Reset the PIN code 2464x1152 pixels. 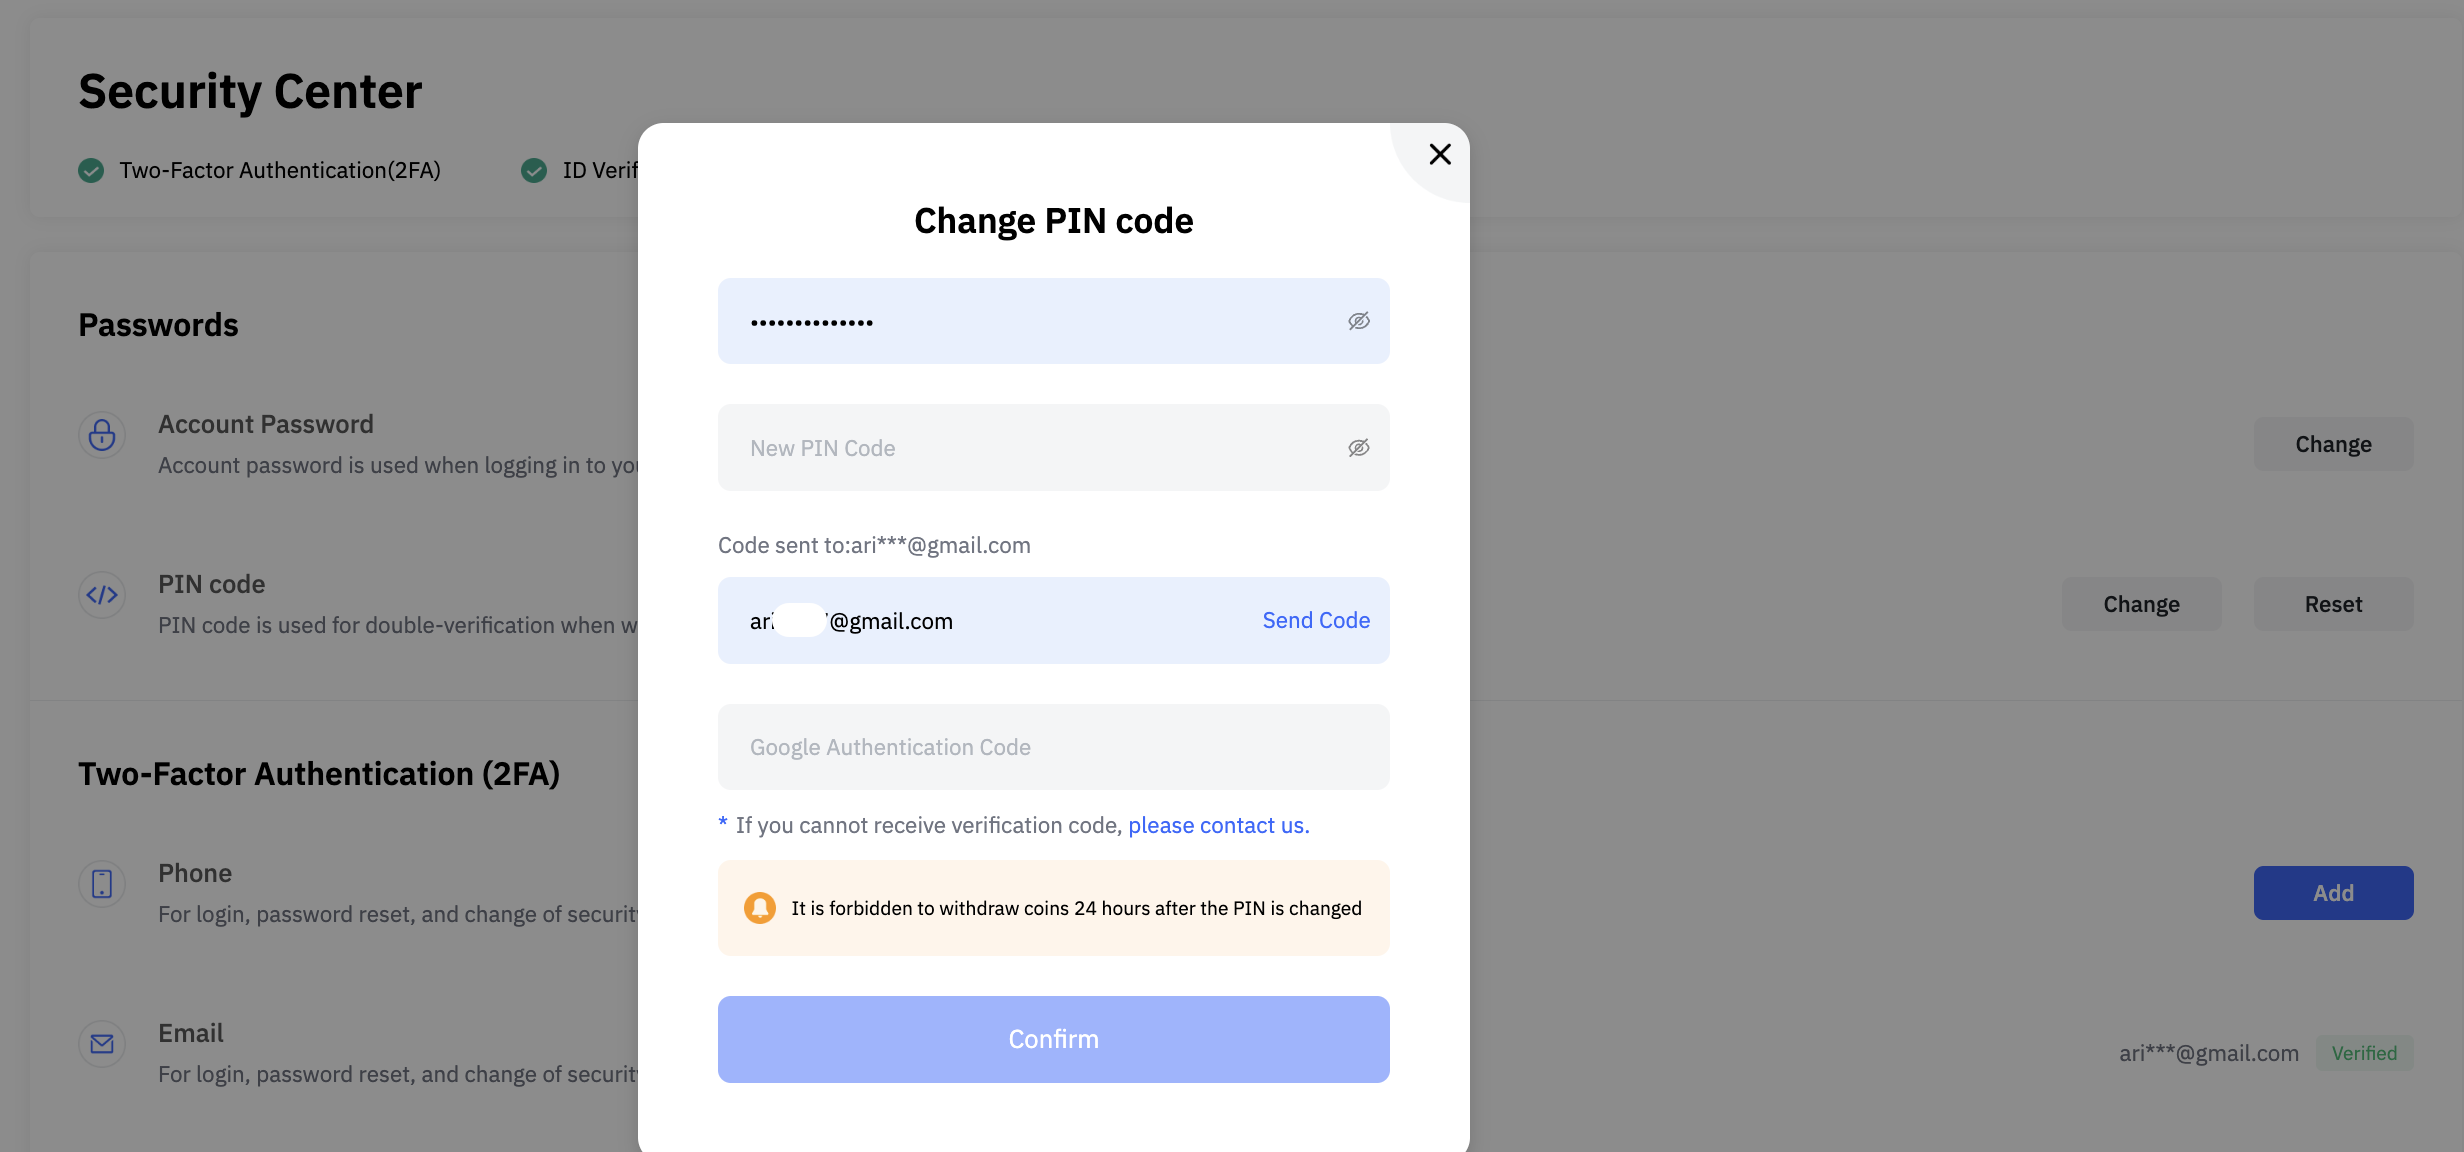coord(2332,604)
